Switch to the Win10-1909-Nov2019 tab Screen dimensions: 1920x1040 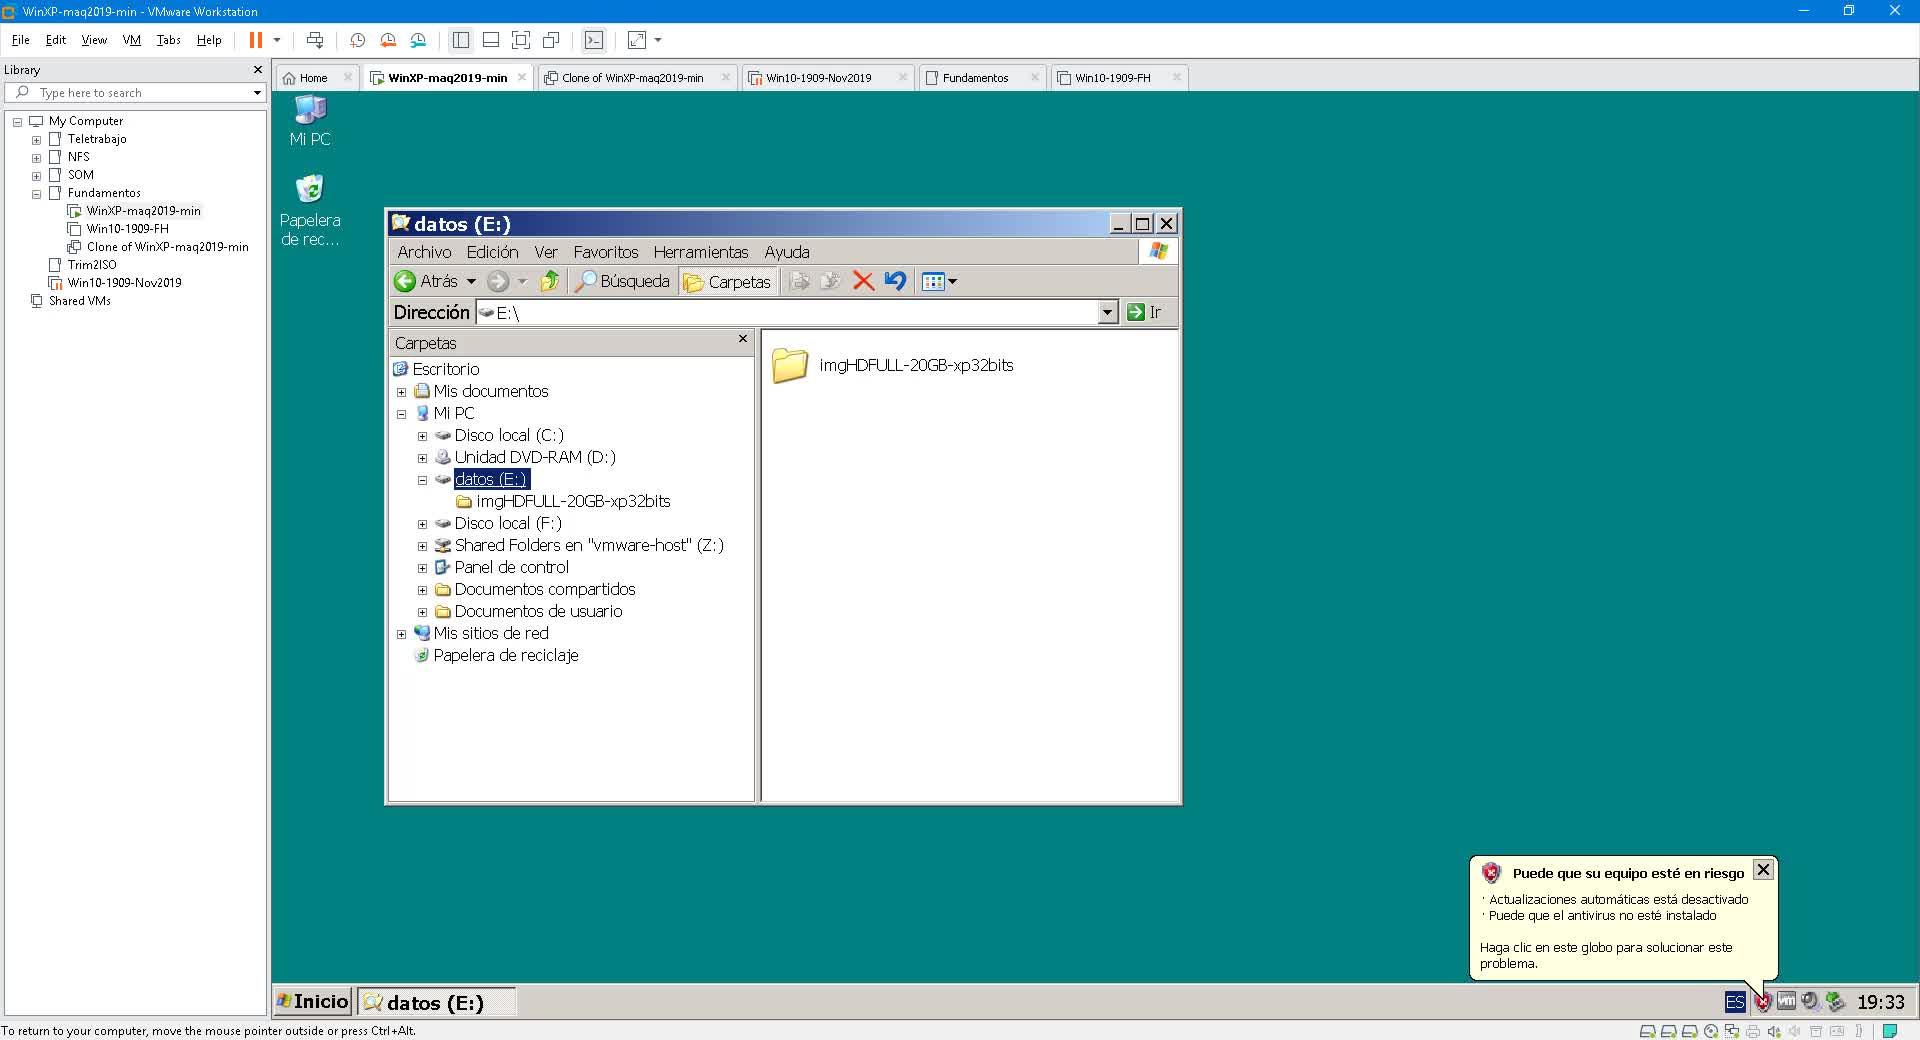pyautogui.click(x=818, y=78)
